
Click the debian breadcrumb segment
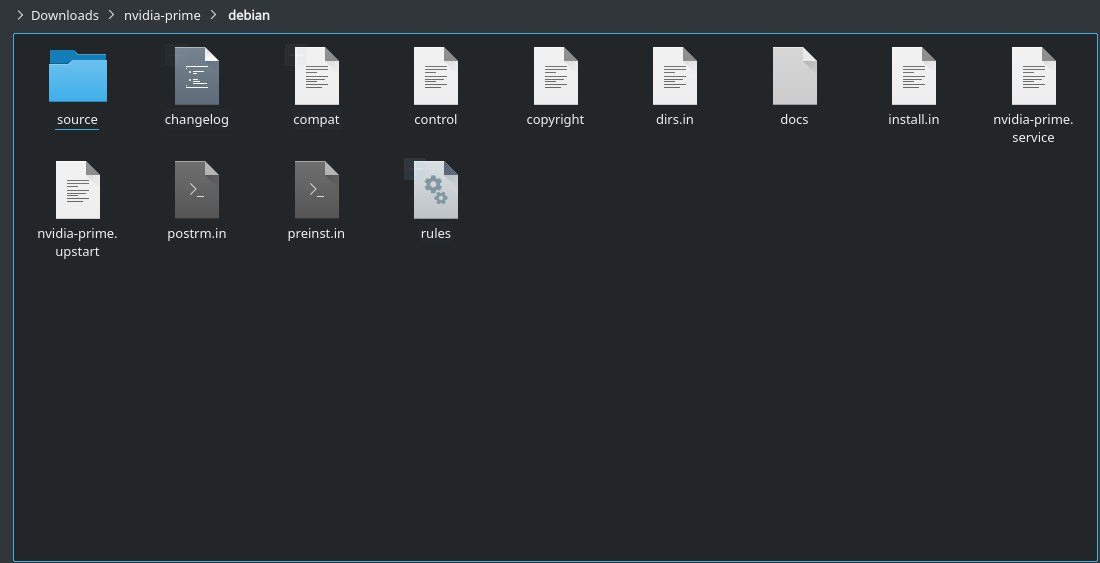249,15
